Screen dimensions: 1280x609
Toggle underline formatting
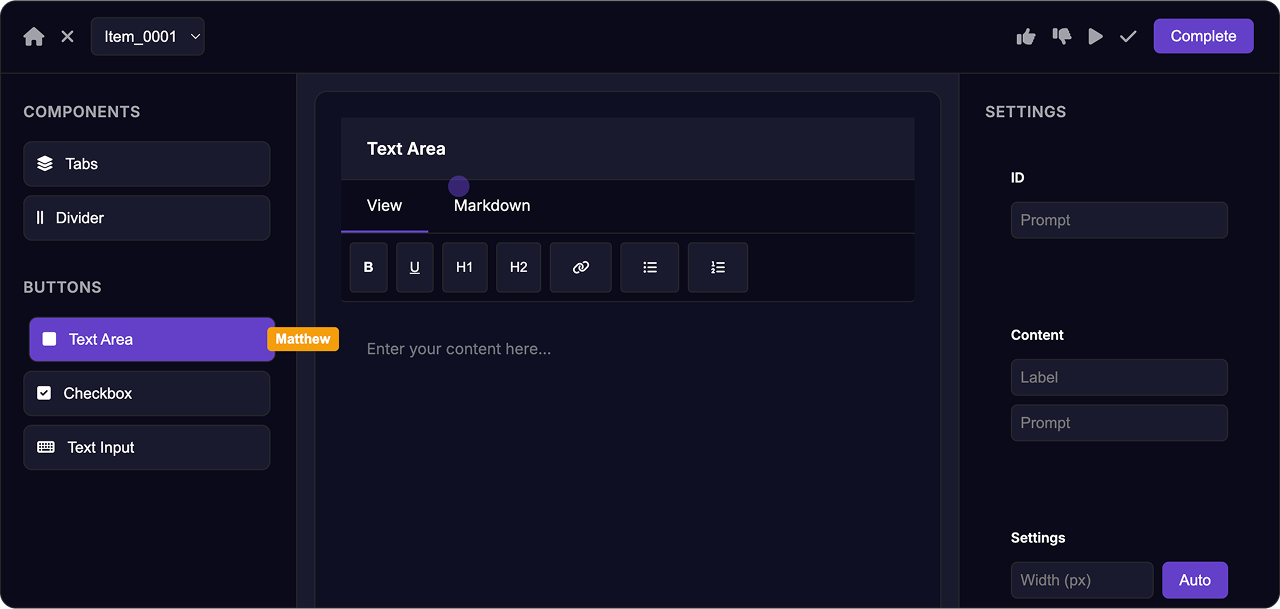coord(415,268)
